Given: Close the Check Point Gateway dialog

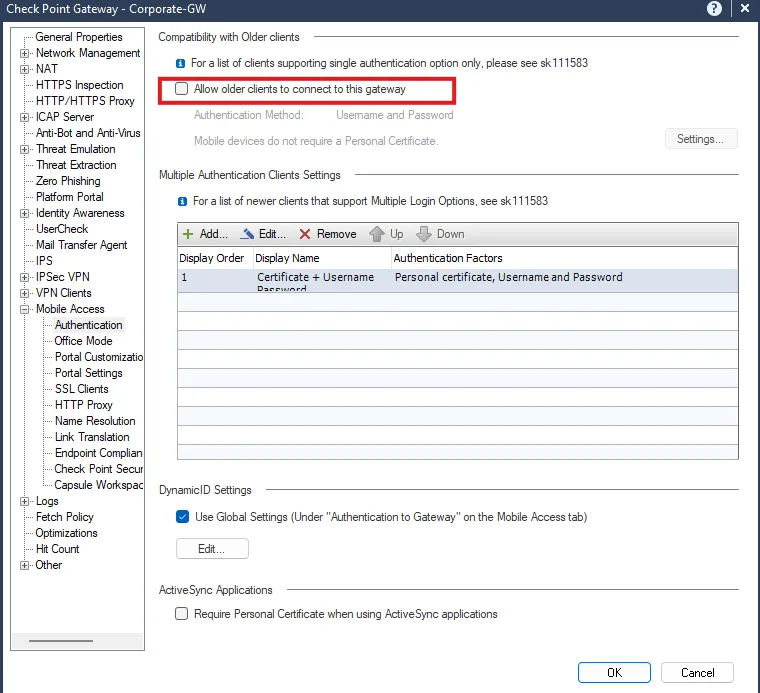Looking at the screenshot, I should coord(745,9).
